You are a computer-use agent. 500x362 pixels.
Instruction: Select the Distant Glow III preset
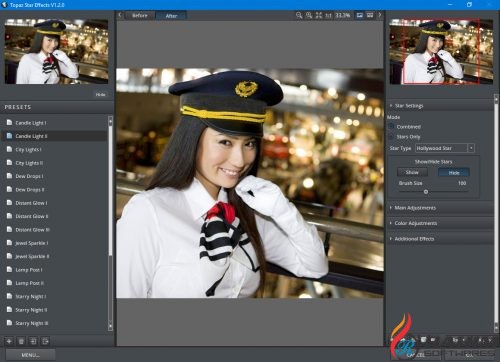point(32,229)
